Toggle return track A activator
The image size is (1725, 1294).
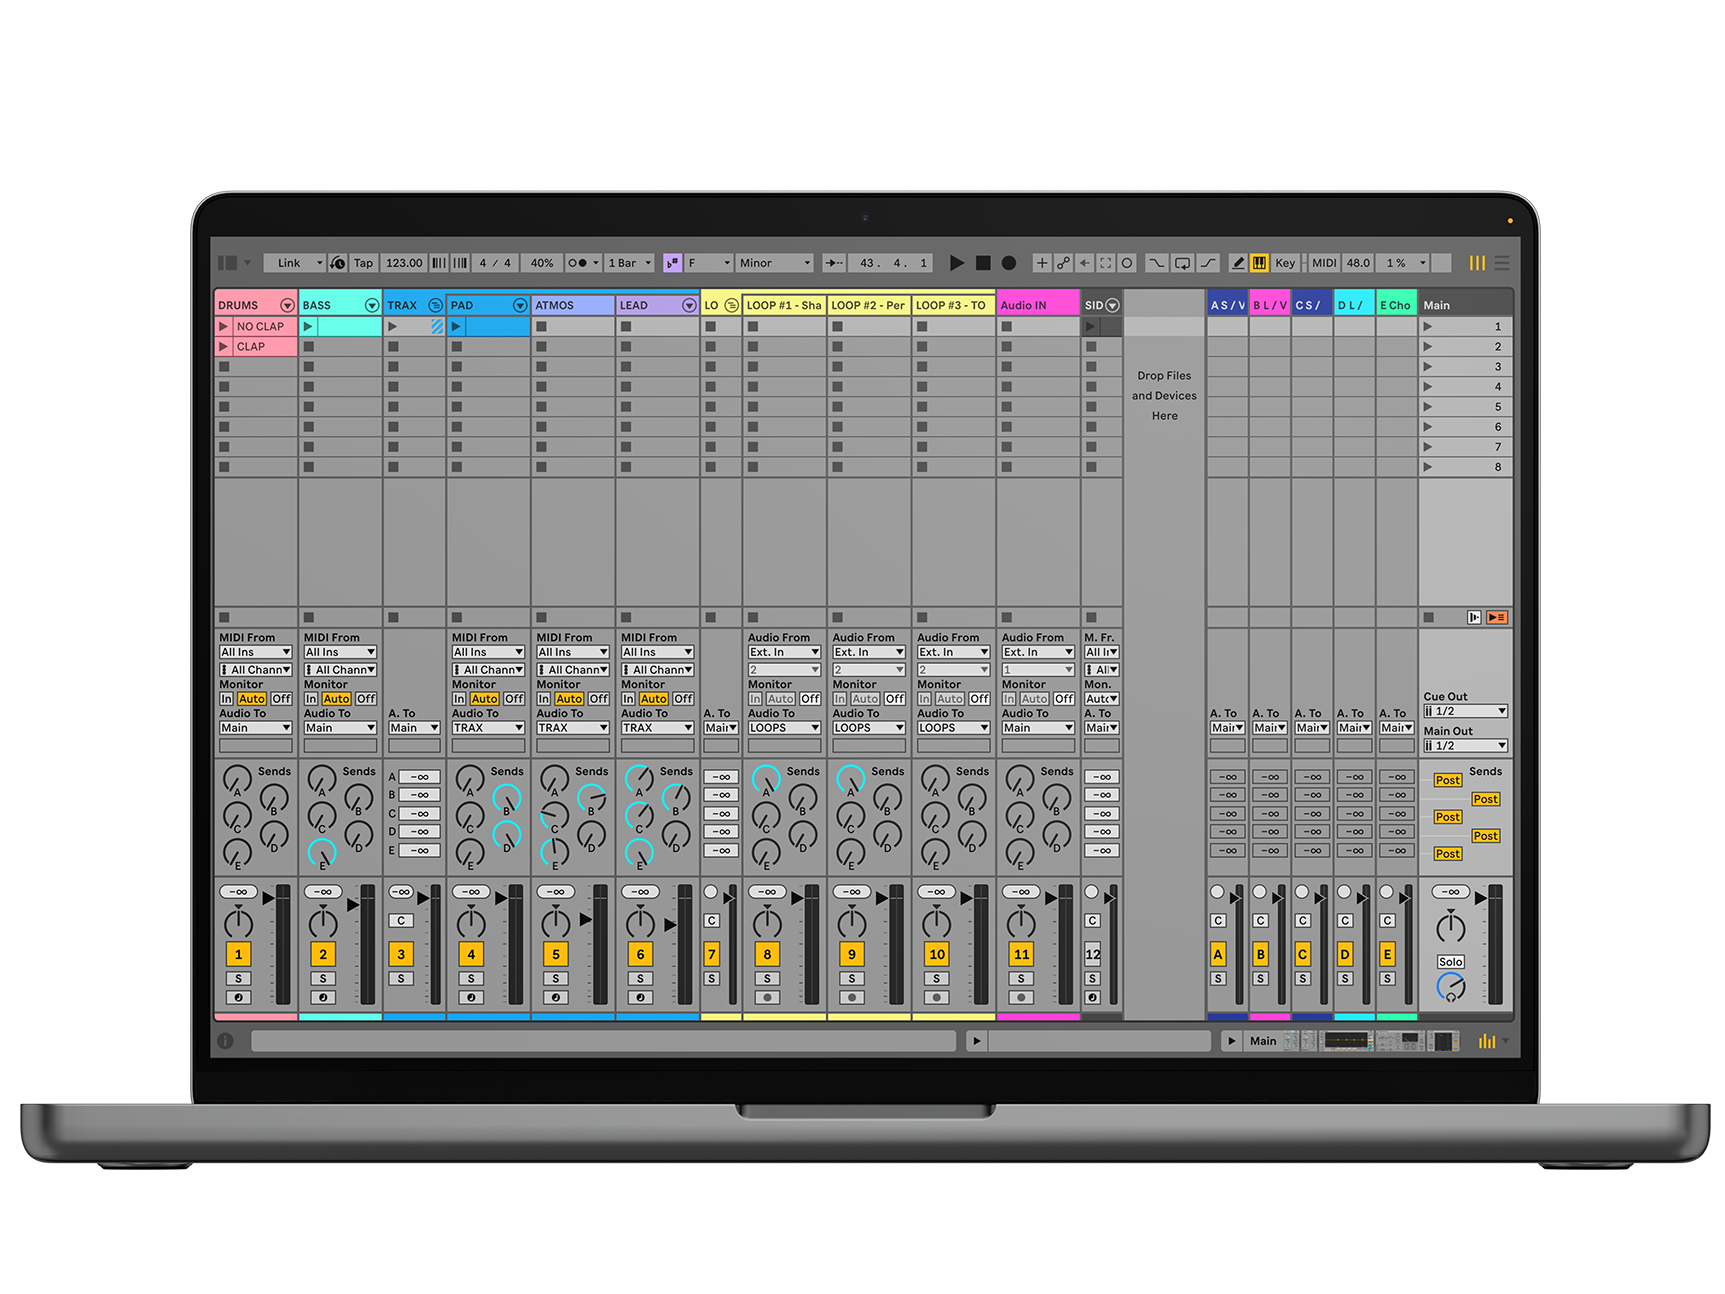1218,954
